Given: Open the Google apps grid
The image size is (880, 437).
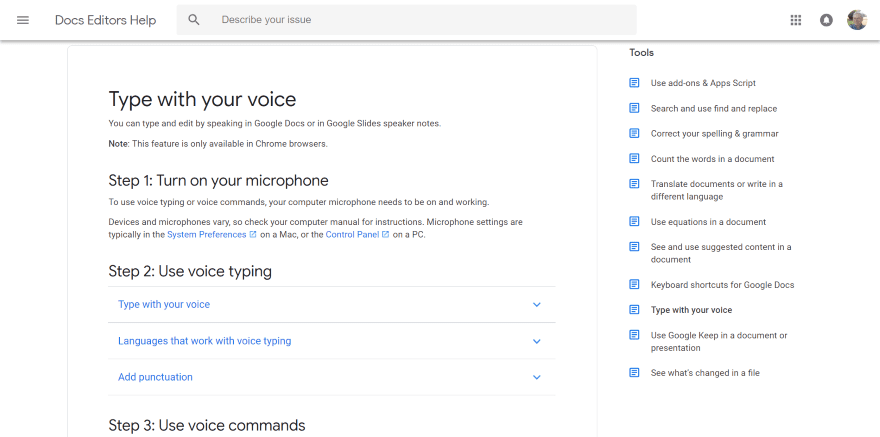Looking at the screenshot, I should 796,20.
